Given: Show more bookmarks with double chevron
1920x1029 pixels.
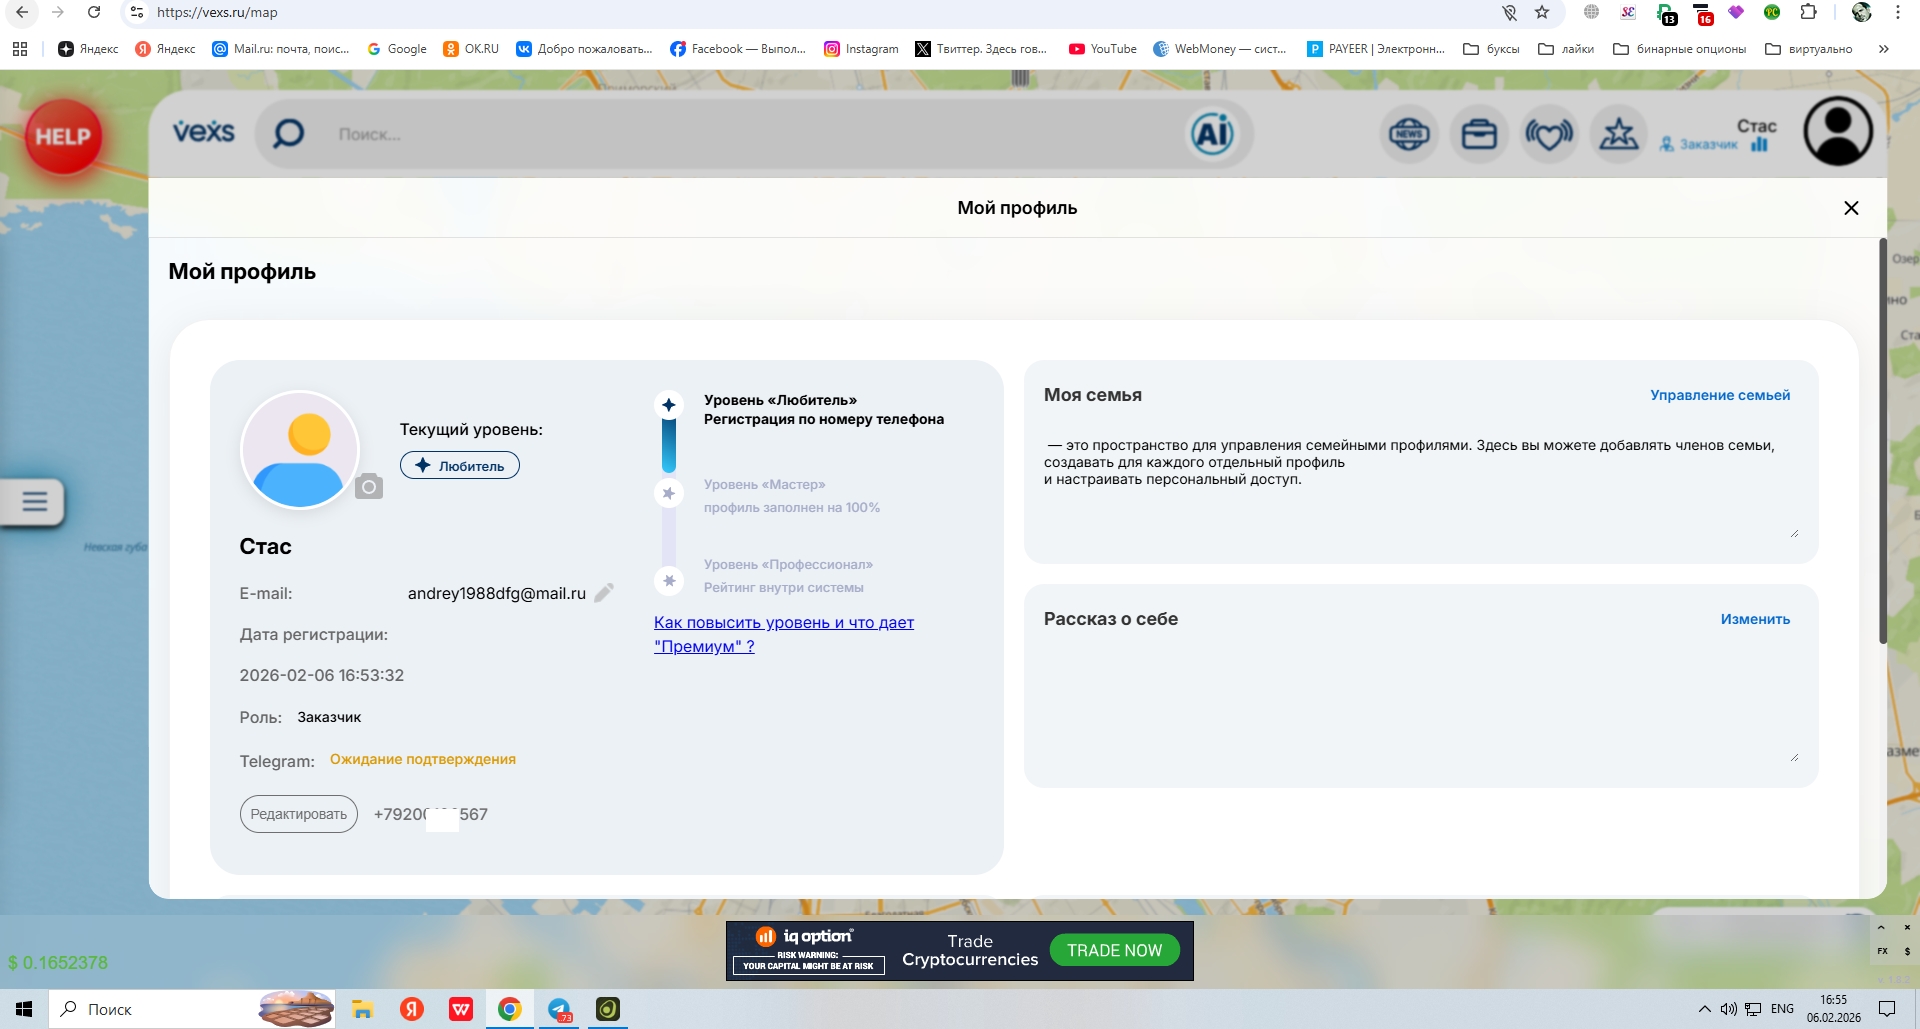Looking at the screenshot, I should pos(1884,49).
